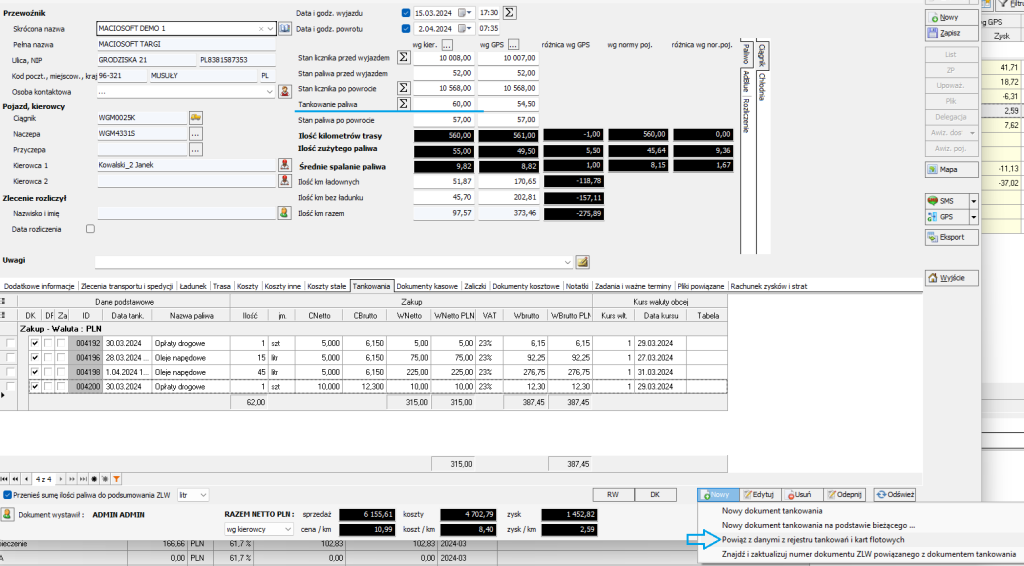Click the Zapisz button
This screenshot has width=1024, height=566.
point(944,33)
